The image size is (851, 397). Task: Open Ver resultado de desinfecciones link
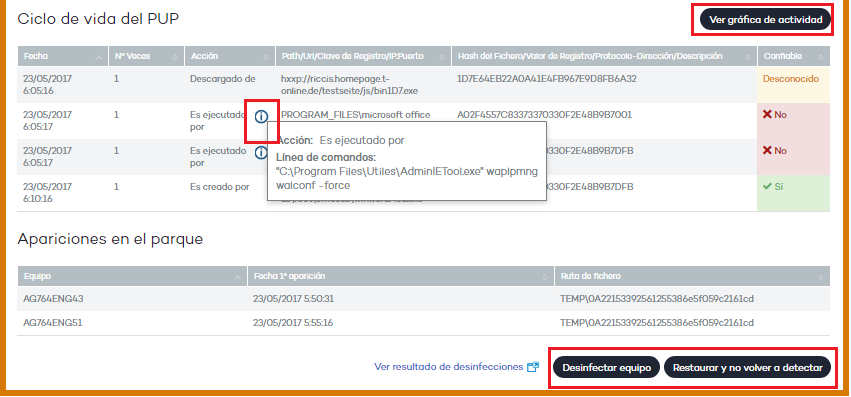click(448, 367)
